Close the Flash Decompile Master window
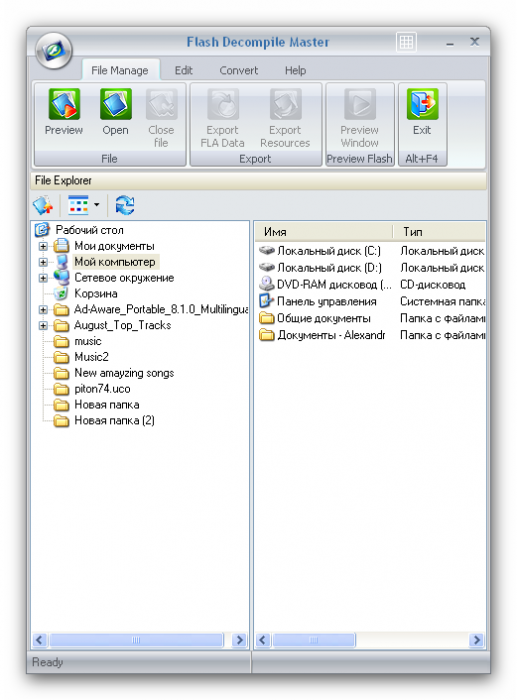Screen dimensions: 517x700 pyautogui.click(x=474, y=42)
